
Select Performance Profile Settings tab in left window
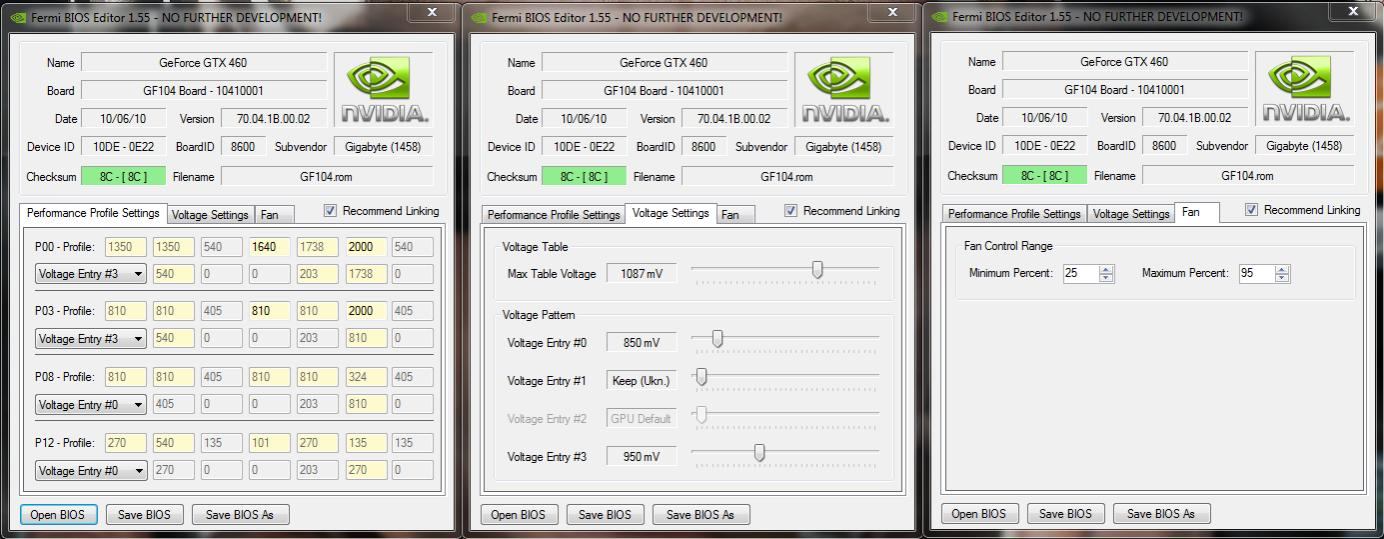point(93,213)
